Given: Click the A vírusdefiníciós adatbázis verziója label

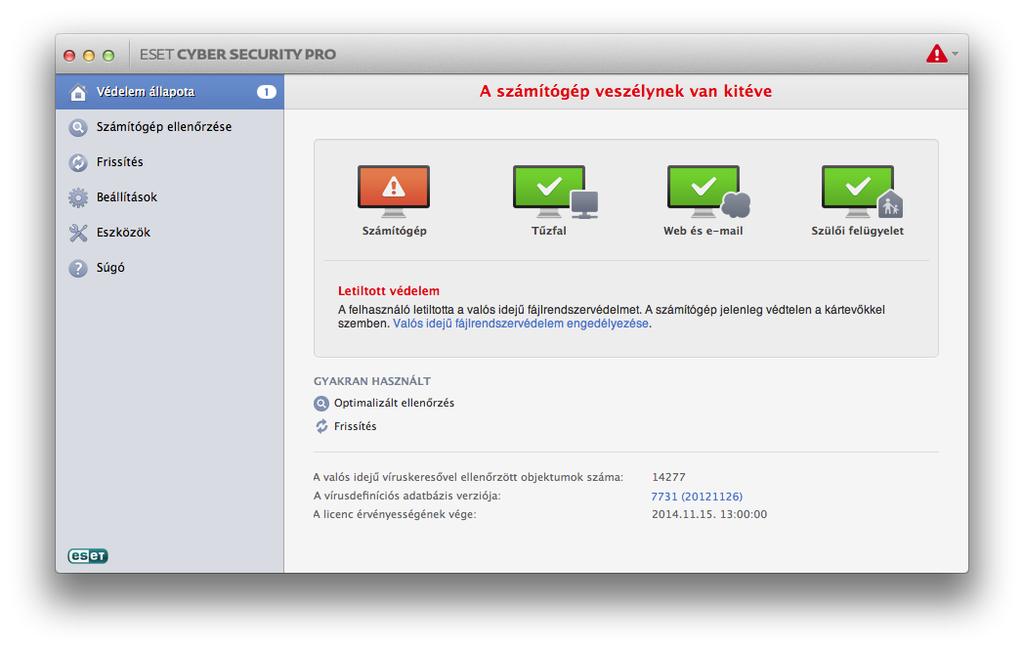Looking at the screenshot, I should 407,496.
